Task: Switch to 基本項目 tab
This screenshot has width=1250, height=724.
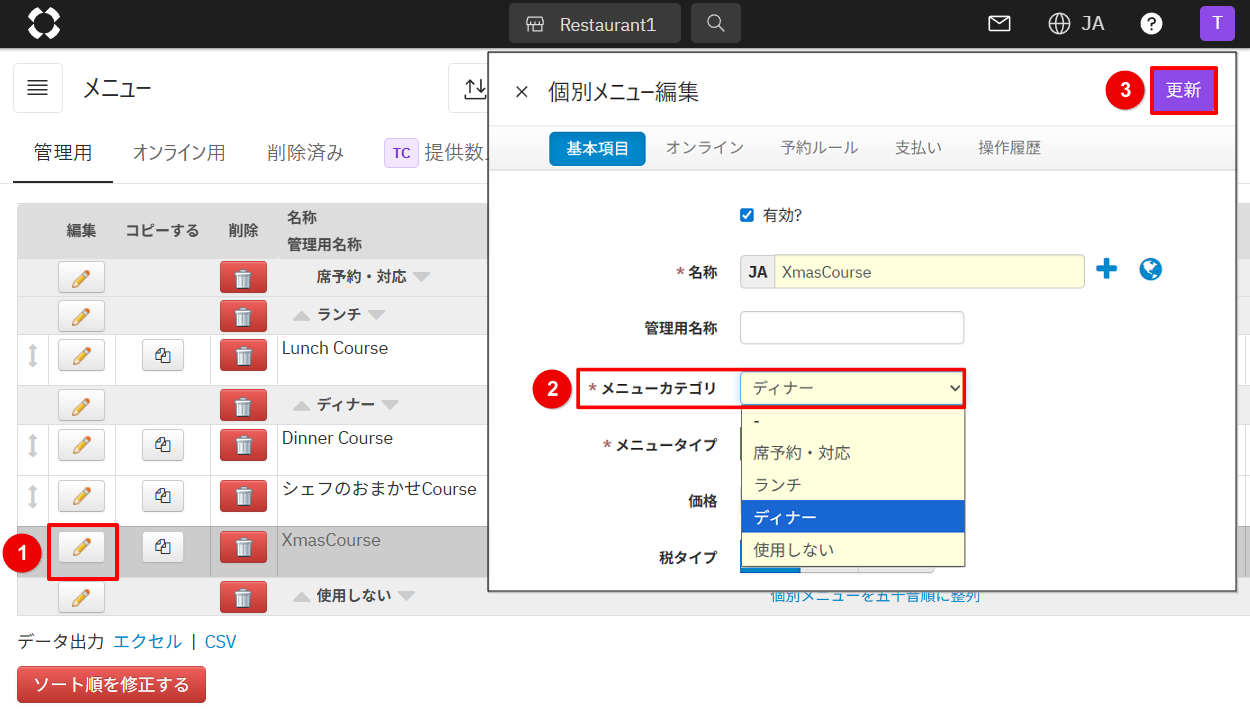Action: pyautogui.click(x=597, y=148)
